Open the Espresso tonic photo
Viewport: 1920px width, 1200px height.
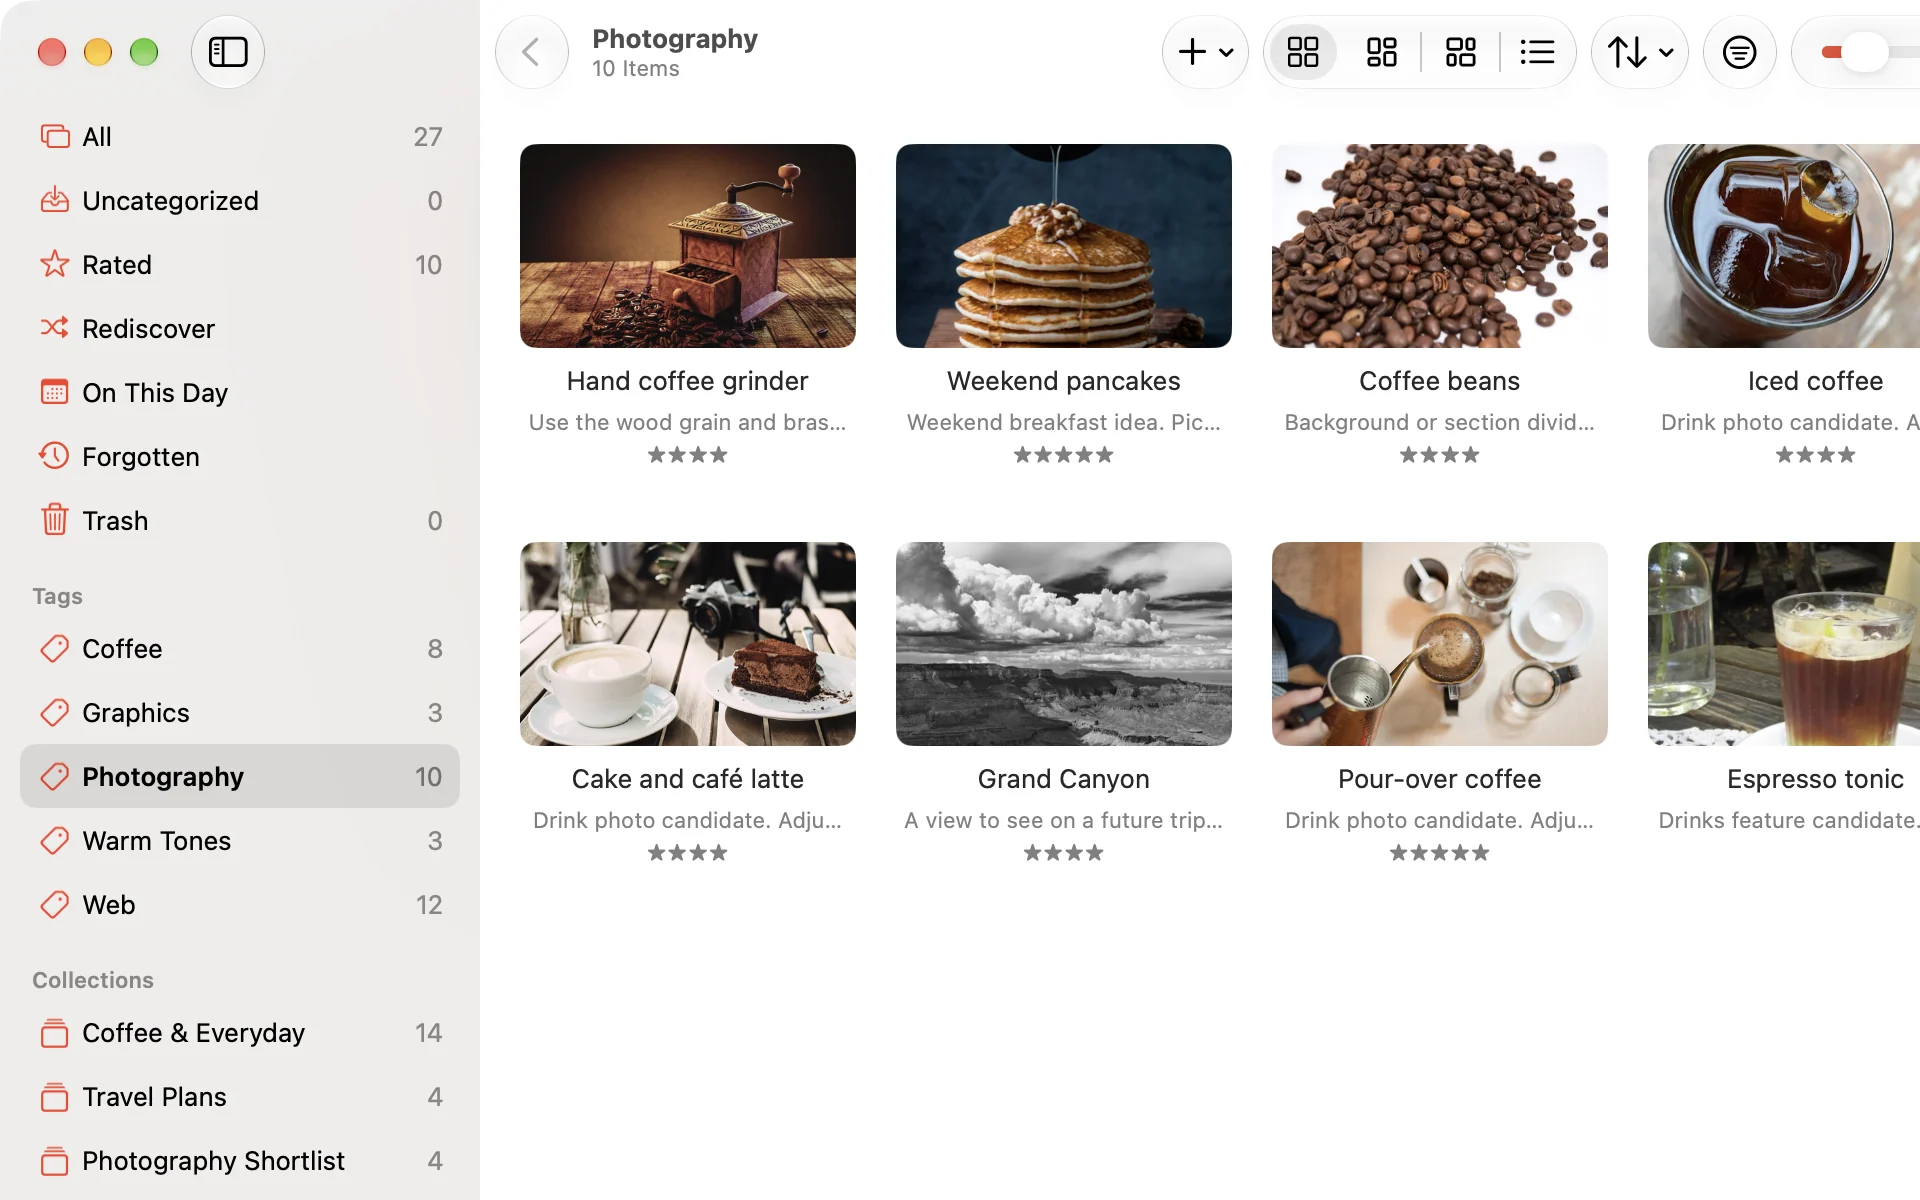point(1784,644)
